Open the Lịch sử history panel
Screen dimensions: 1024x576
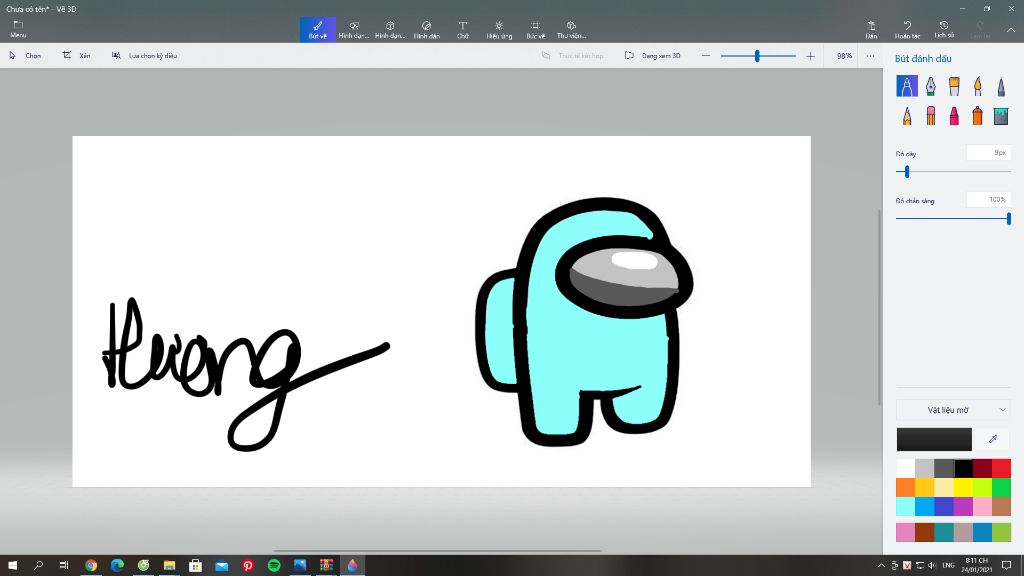[944, 30]
